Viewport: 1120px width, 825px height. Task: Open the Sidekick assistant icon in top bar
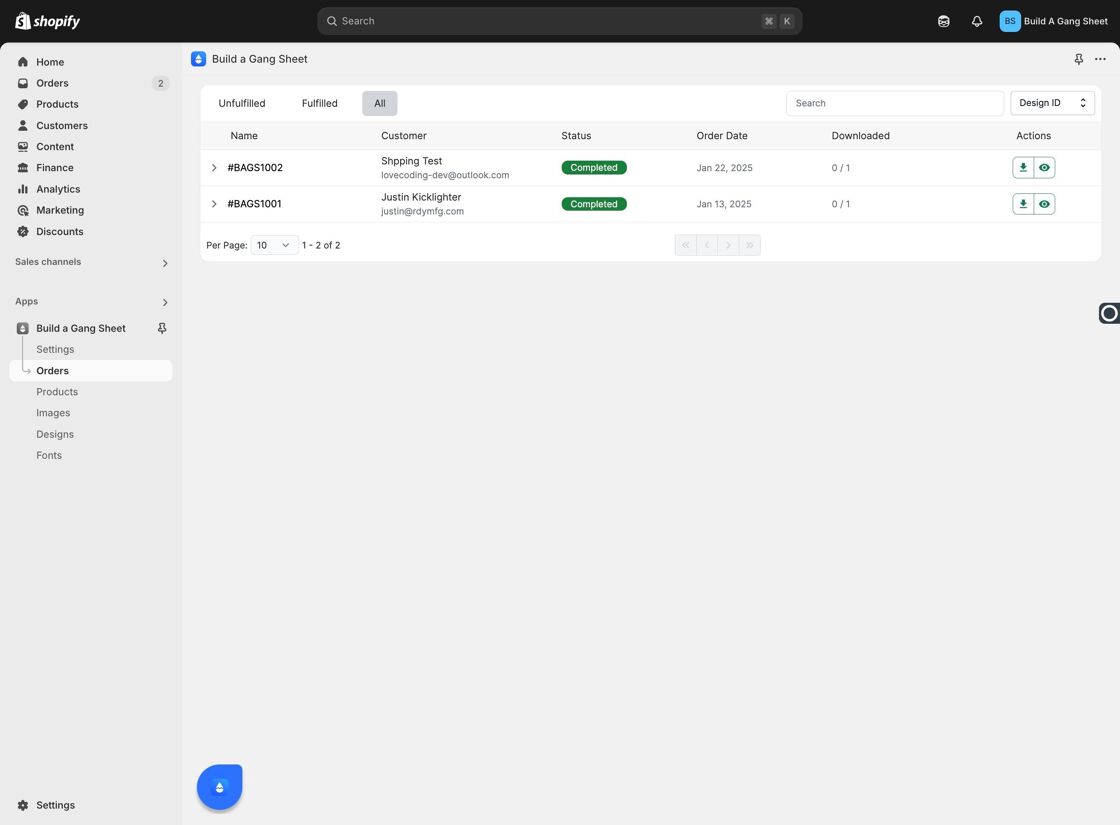click(x=944, y=21)
